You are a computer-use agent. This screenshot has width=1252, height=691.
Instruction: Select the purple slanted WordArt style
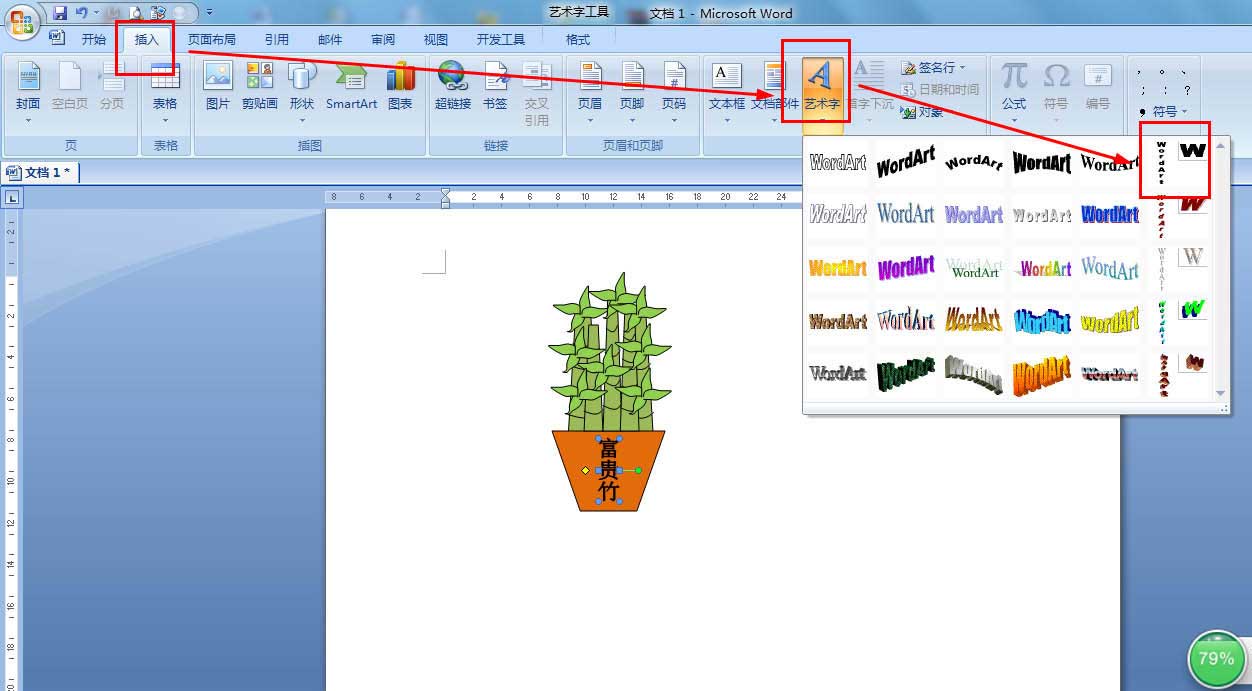click(906, 268)
